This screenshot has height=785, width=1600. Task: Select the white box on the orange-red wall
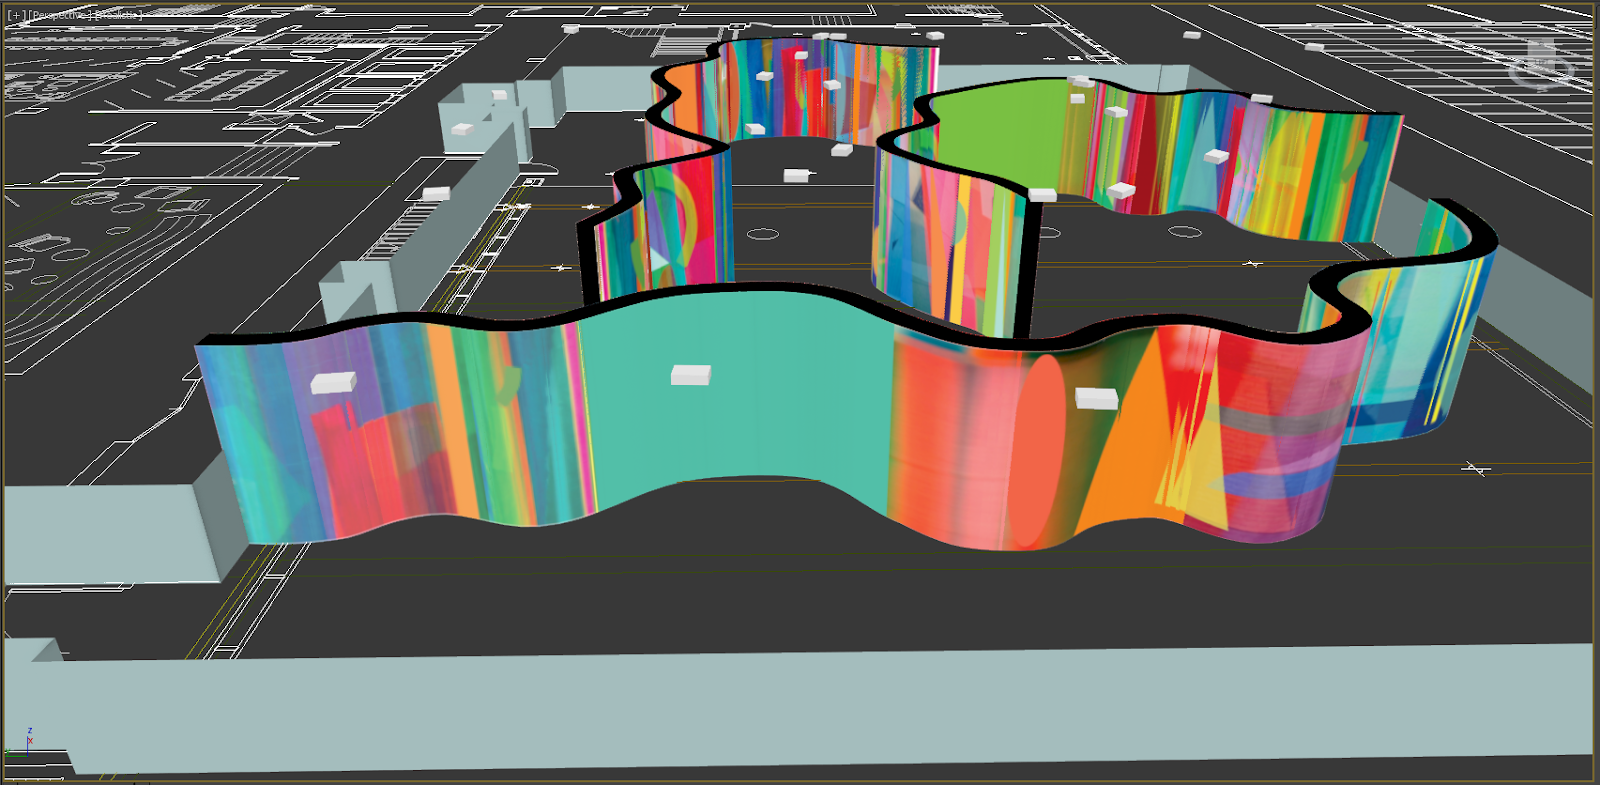[1096, 398]
